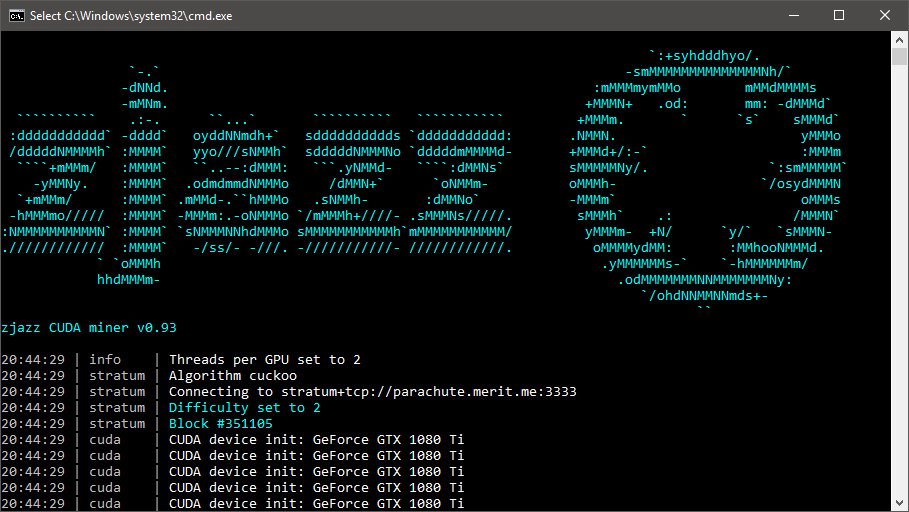Click the 'info' tag in the log

coord(105,360)
